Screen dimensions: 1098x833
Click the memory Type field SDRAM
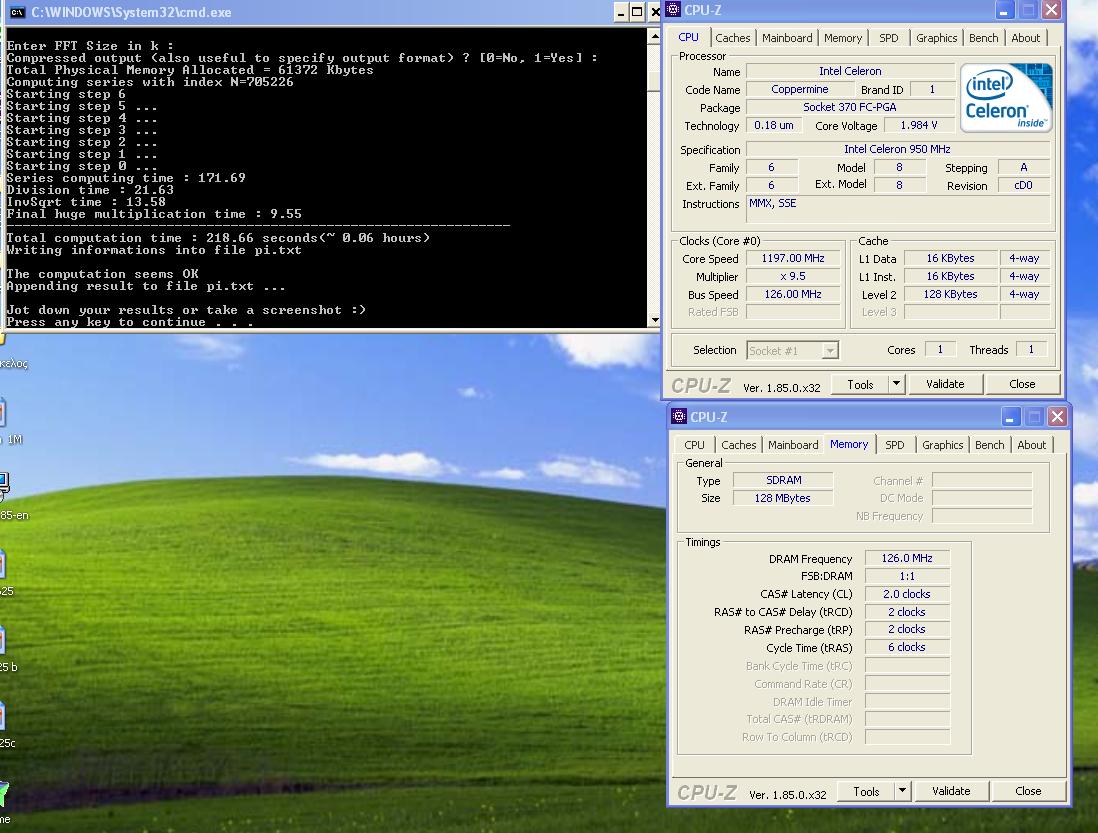783,480
